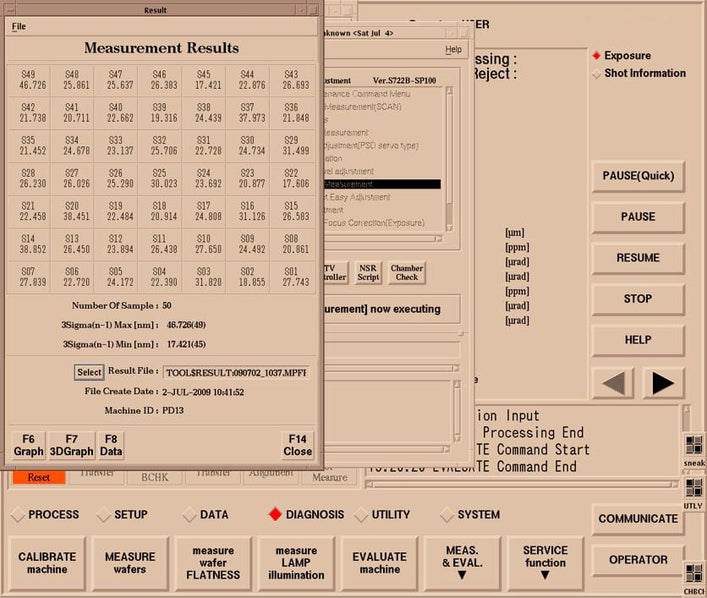Click the Chamber Check button
The height and width of the screenshot is (598, 707).
[x=407, y=272]
